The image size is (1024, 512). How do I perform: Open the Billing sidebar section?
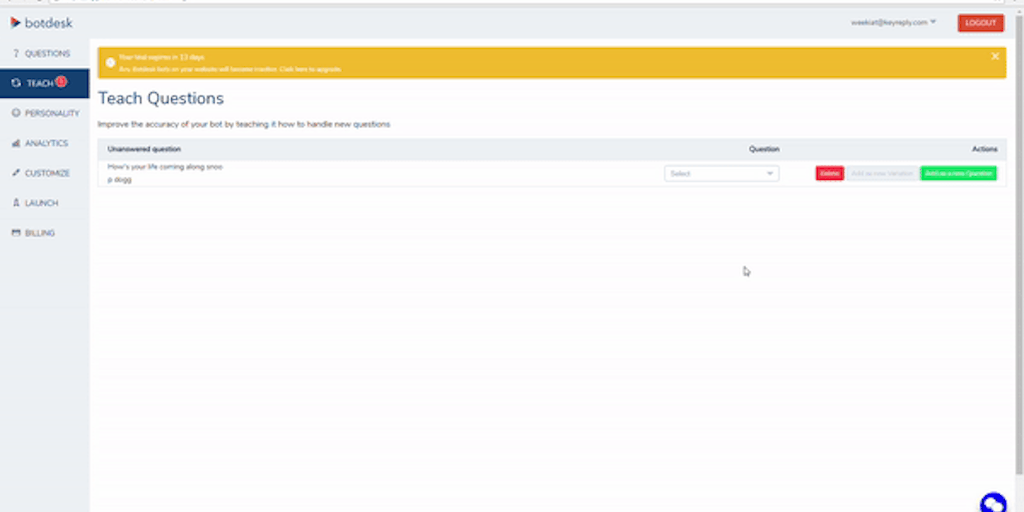(44, 233)
